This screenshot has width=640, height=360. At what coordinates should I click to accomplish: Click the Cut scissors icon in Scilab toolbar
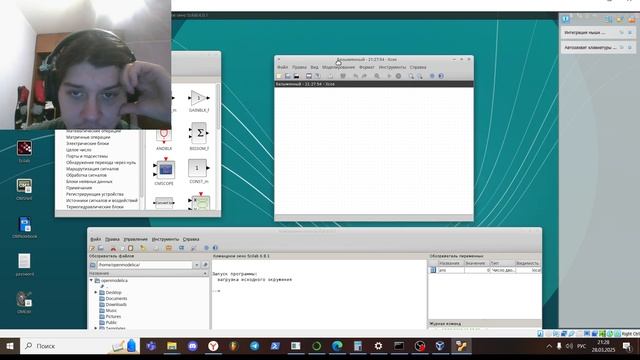point(113,248)
